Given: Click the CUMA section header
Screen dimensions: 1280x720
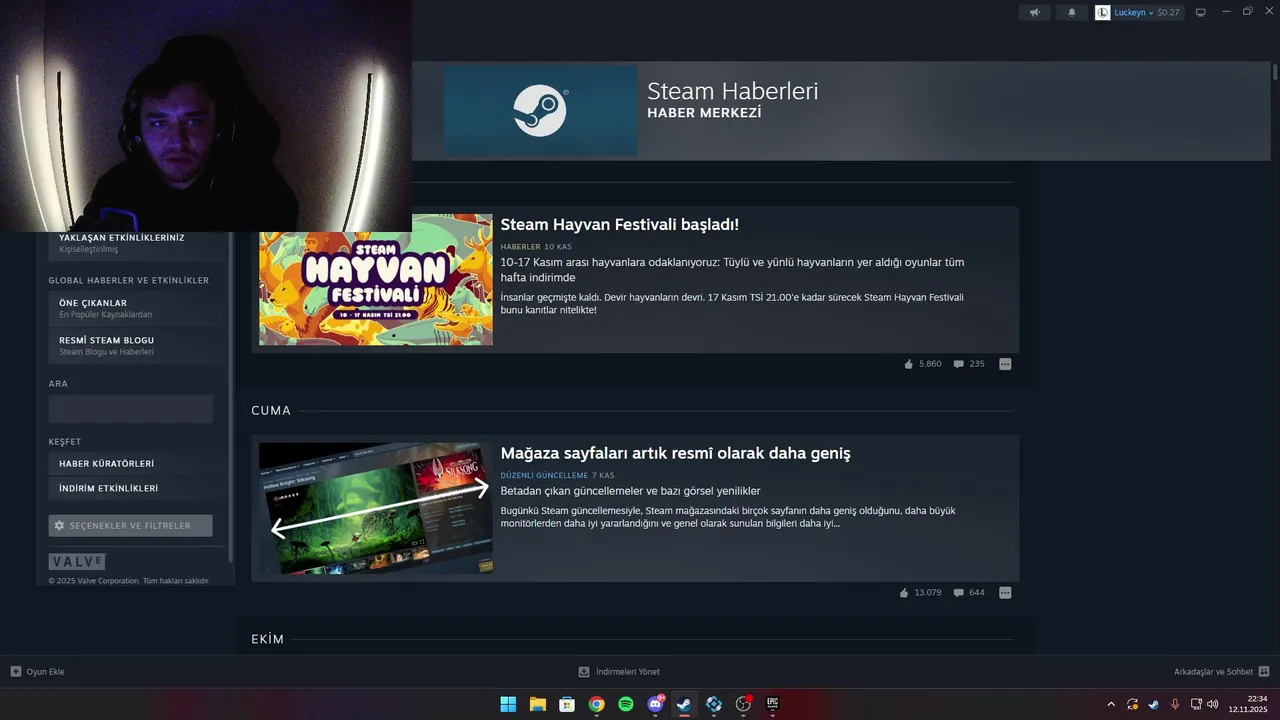Looking at the screenshot, I should pos(271,411).
